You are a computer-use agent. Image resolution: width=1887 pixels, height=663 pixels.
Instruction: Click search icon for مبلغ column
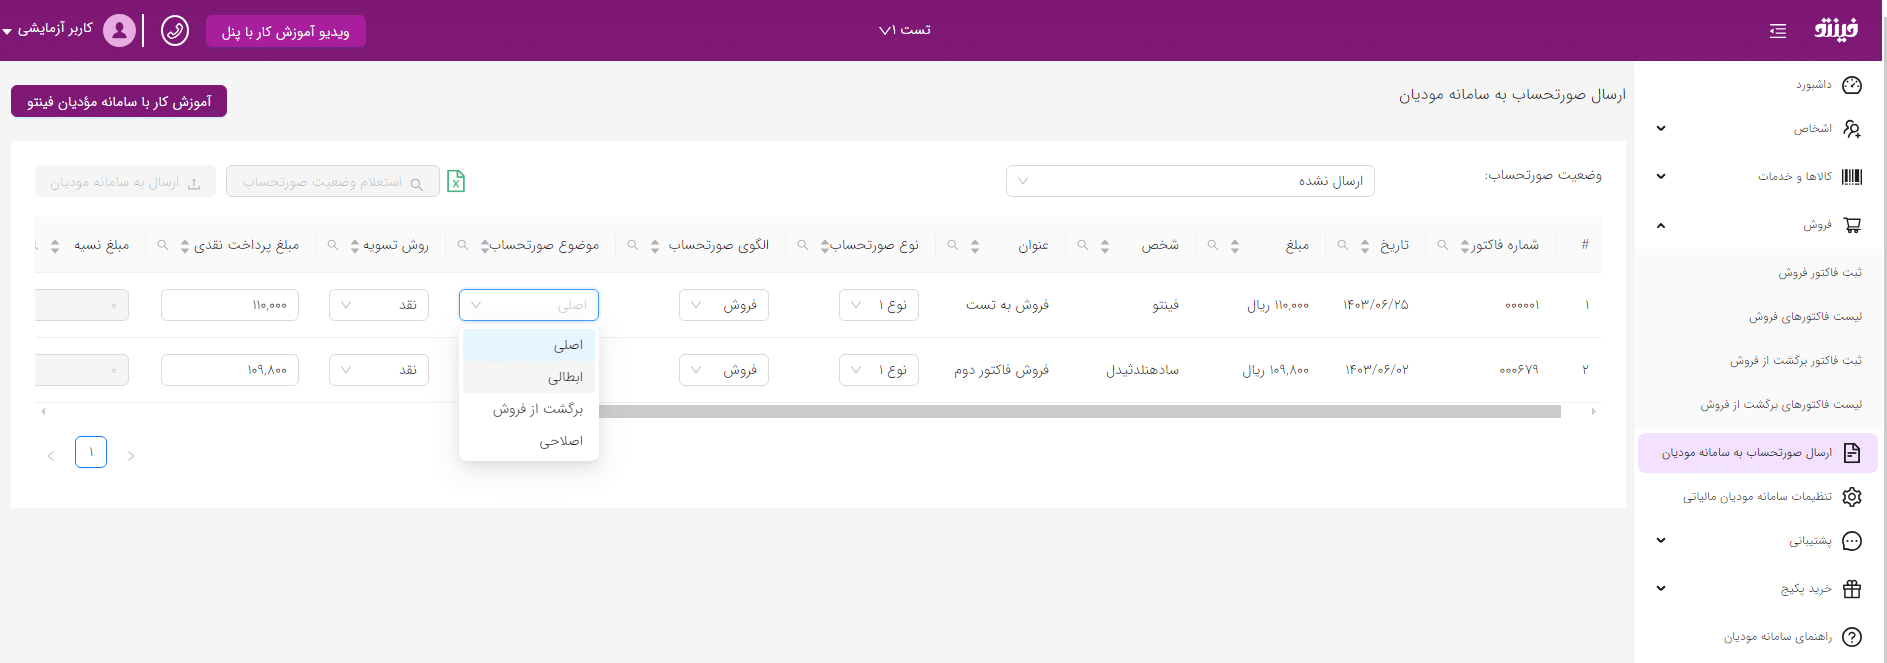pos(1212,245)
